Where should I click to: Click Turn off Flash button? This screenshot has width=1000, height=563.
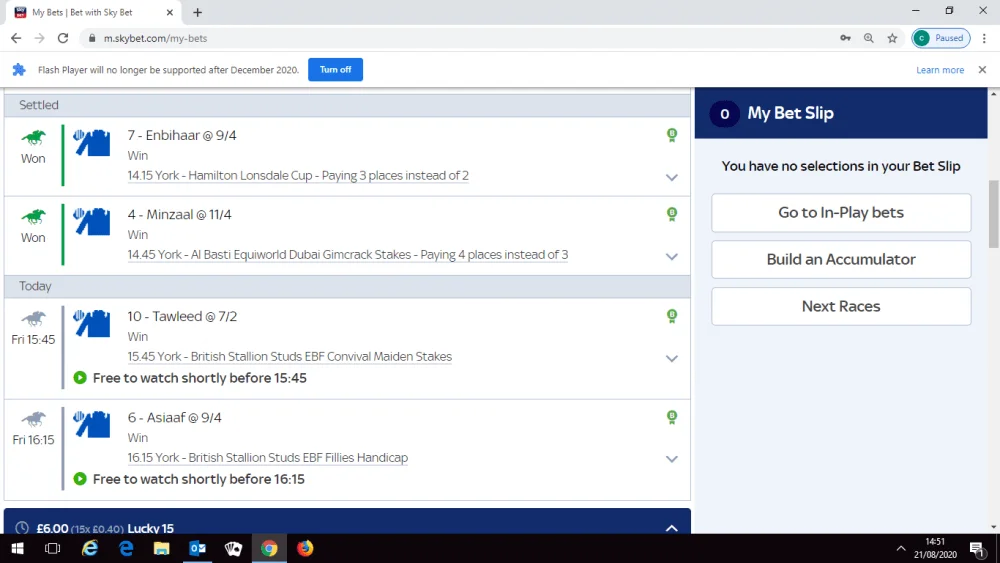pyautogui.click(x=335, y=69)
